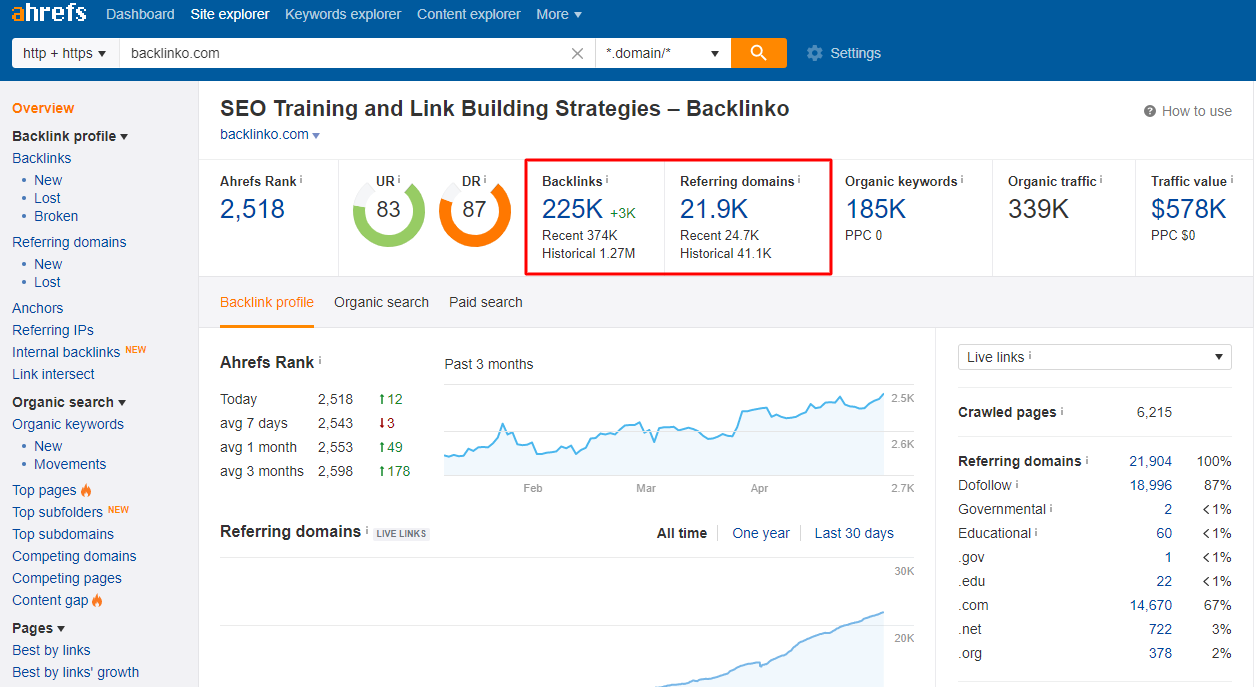Run the search with the orange magnifier button
The height and width of the screenshot is (687, 1256).
pos(759,53)
